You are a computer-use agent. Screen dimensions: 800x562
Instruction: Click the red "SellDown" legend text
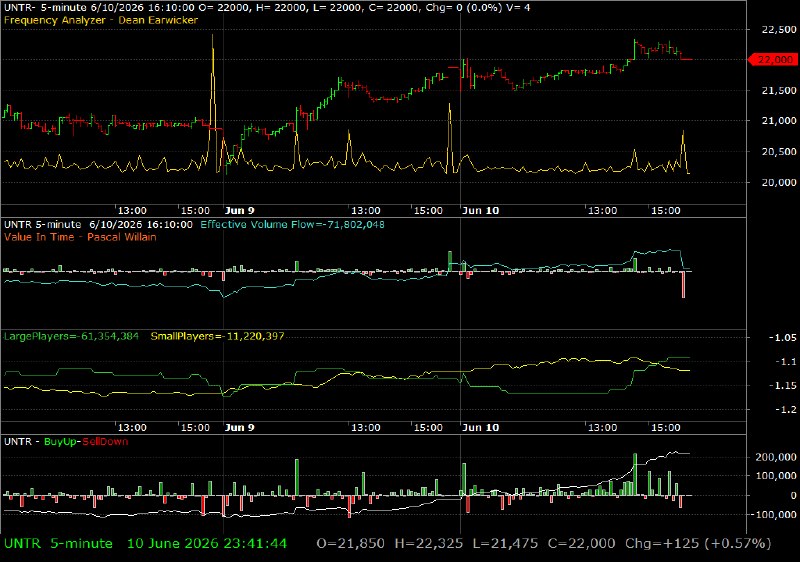(x=105, y=442)
